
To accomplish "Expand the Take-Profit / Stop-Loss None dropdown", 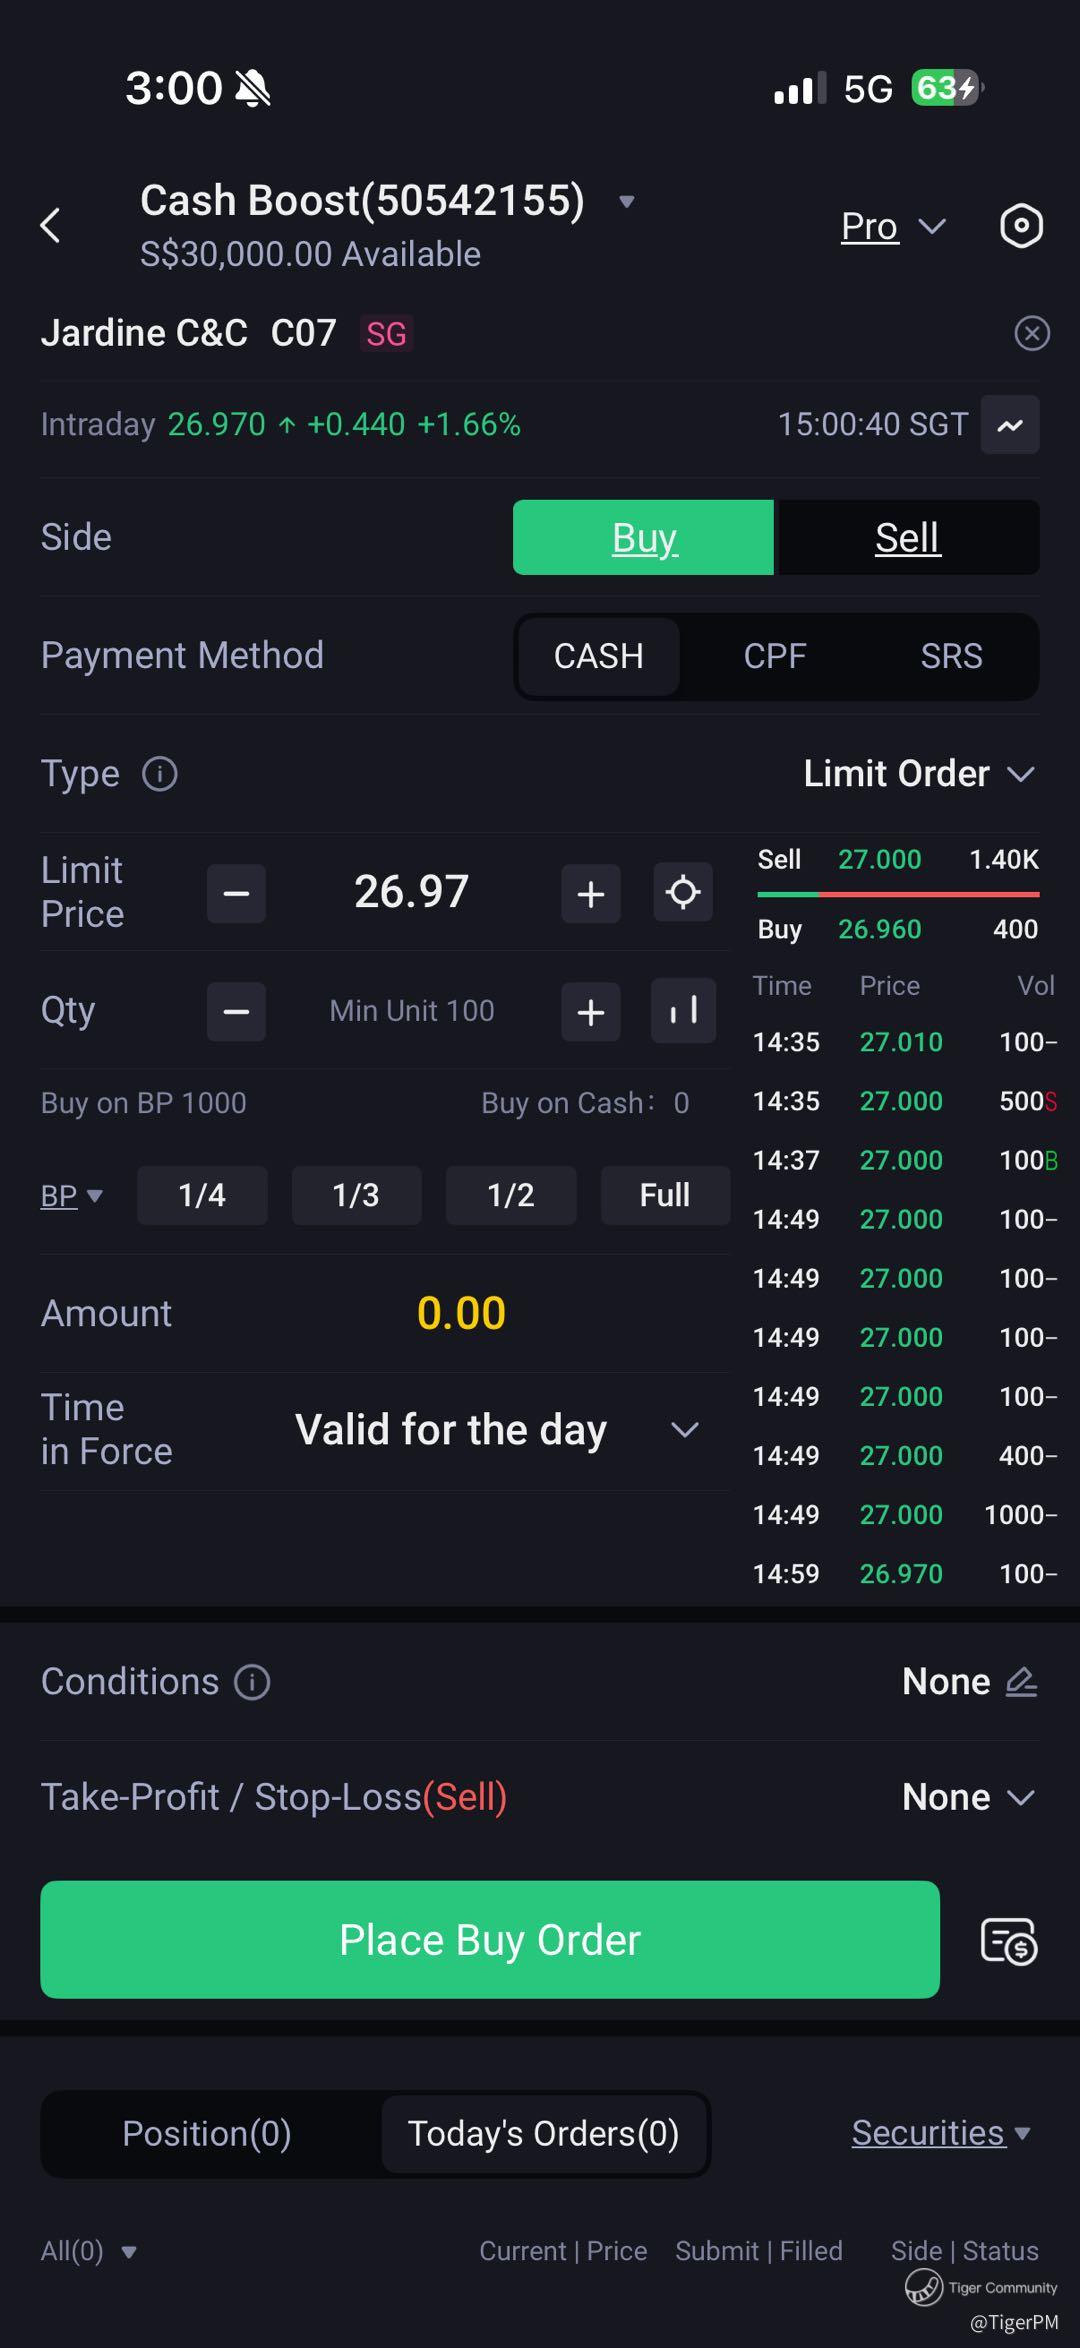I will 968,1798.
